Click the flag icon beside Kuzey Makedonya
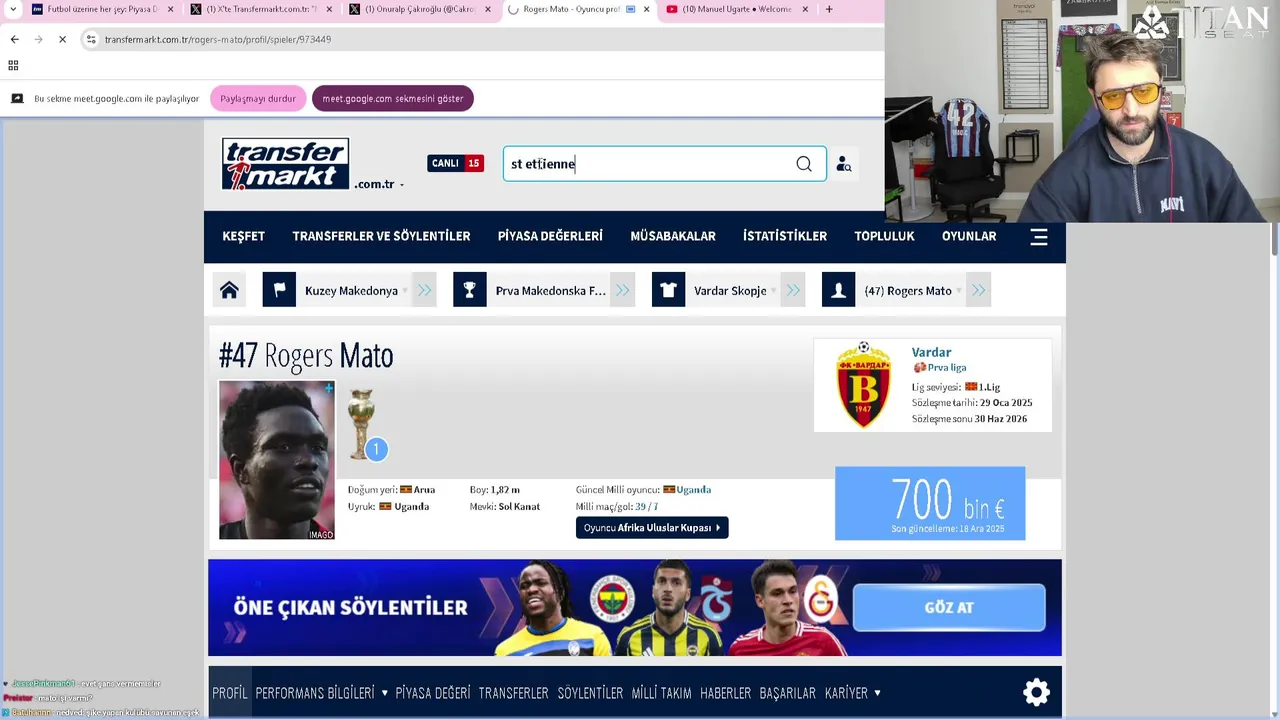This screenshot has height=720, width=1280. point(279,290)
